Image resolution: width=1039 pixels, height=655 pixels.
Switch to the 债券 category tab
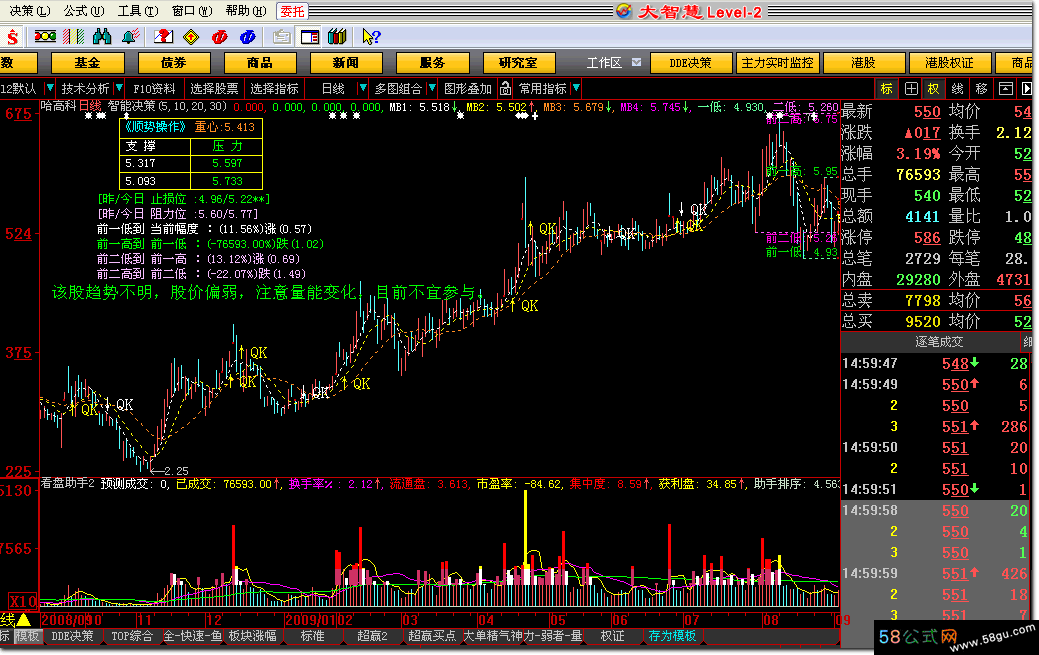coord(174,63)
